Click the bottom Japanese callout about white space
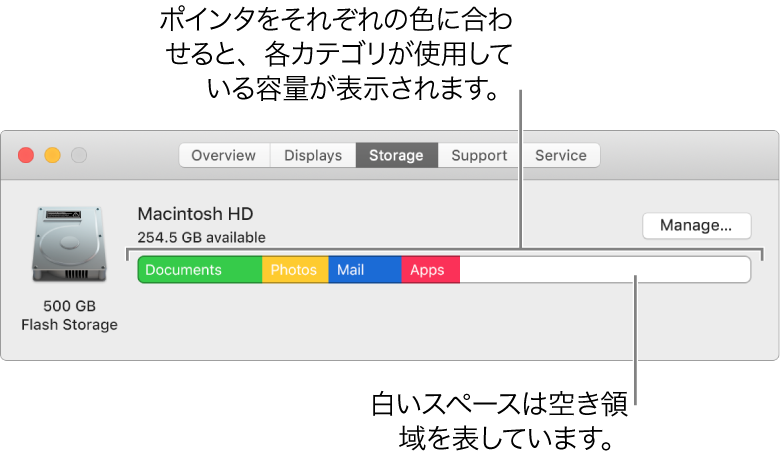782x460 pixels. [499, 421]
